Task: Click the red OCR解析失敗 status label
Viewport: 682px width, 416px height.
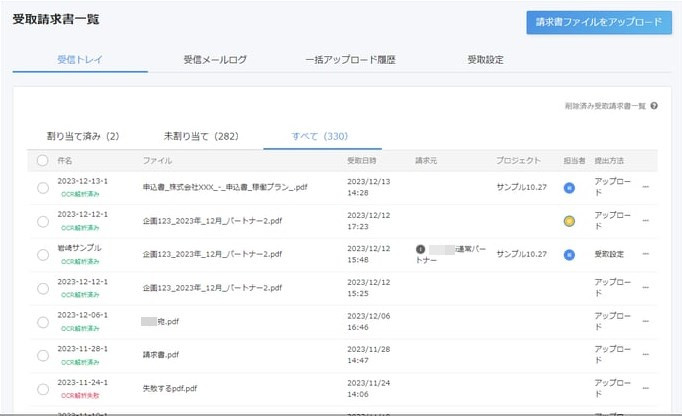Action: pyautogui.click(x=80, y=396)
